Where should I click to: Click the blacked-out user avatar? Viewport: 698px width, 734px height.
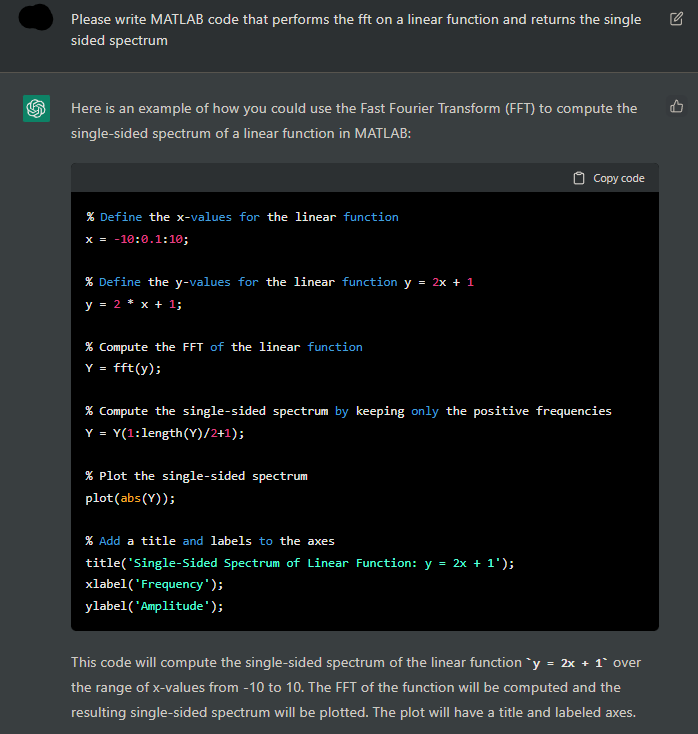point(36,18)
